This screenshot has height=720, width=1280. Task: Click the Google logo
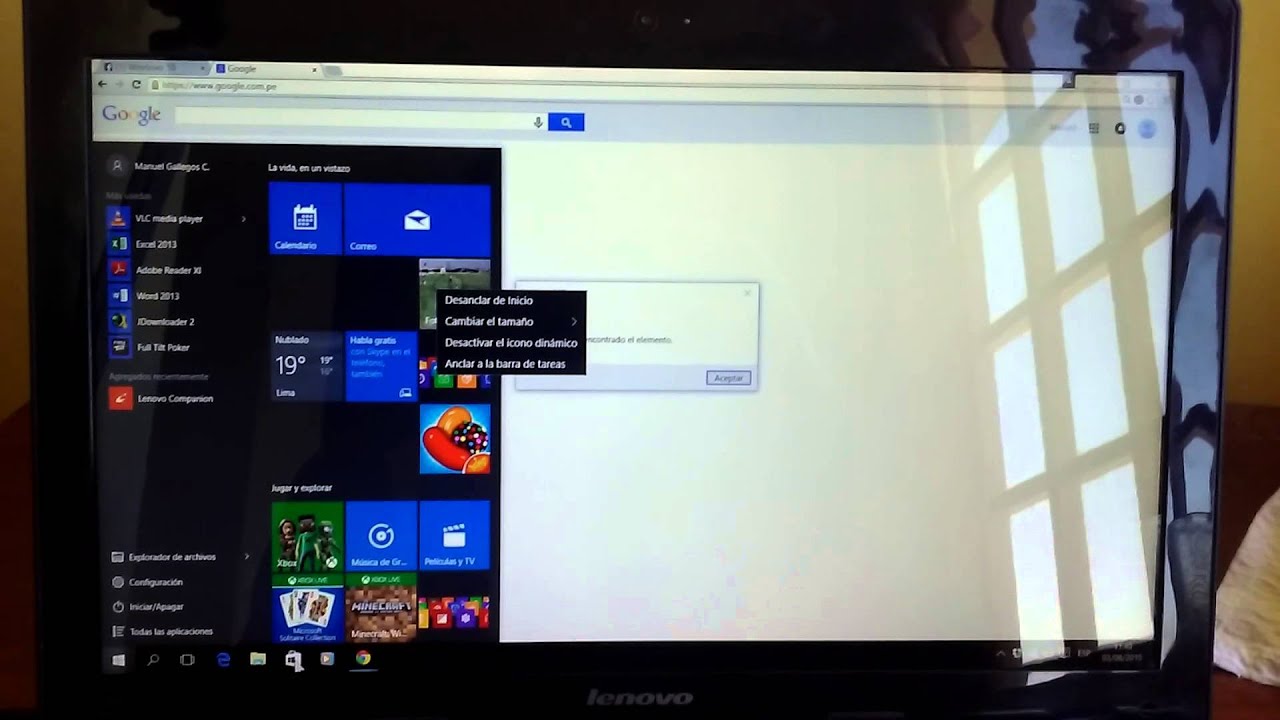point(131,115)
